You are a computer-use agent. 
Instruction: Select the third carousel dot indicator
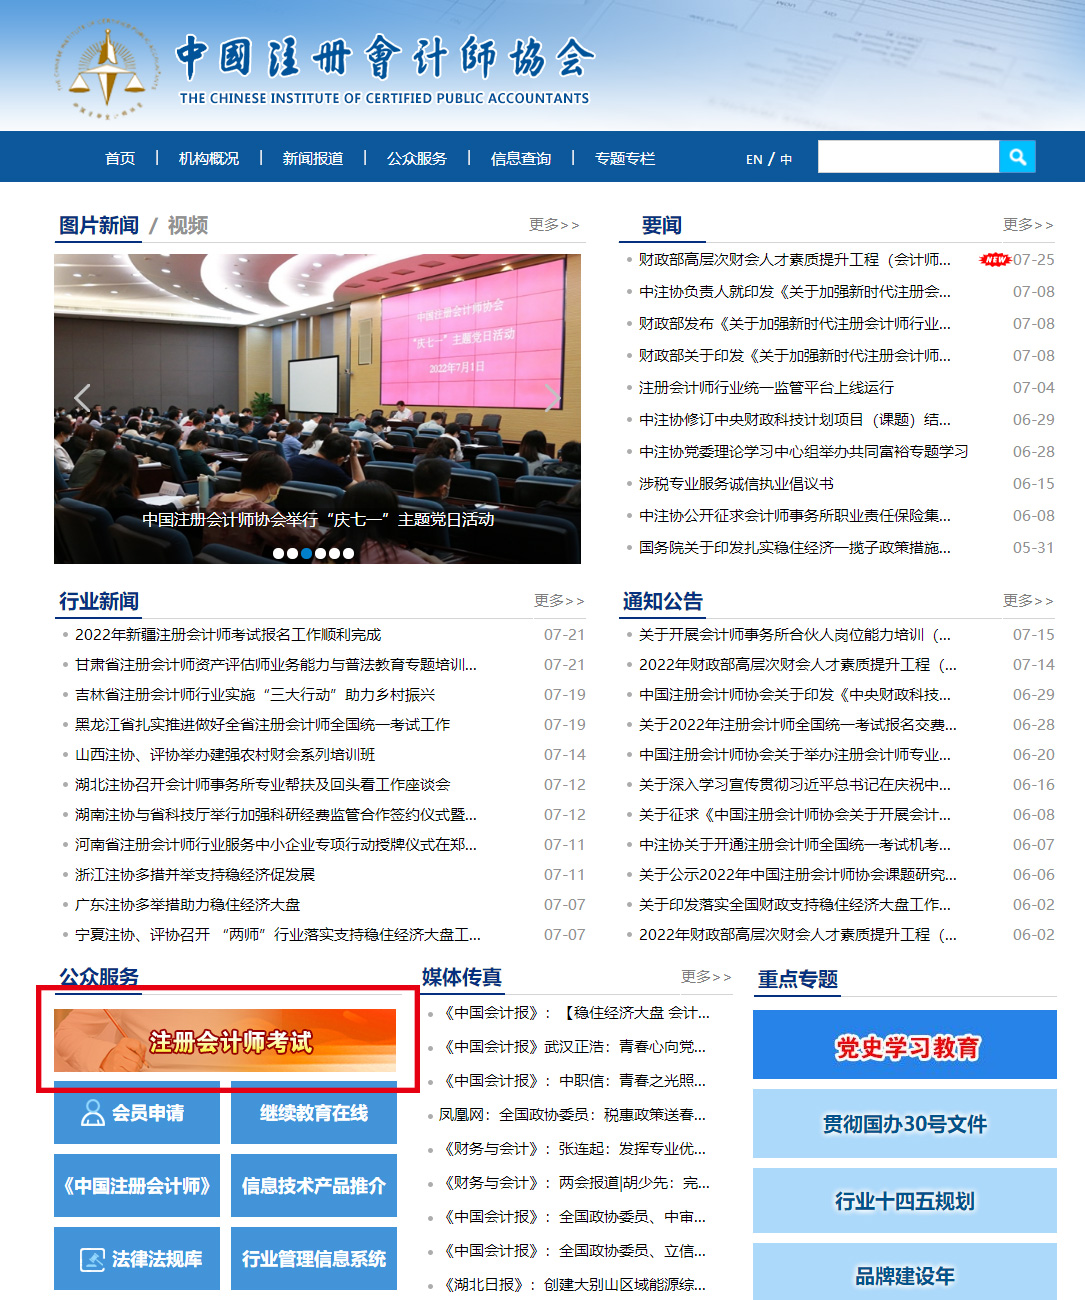306,552
